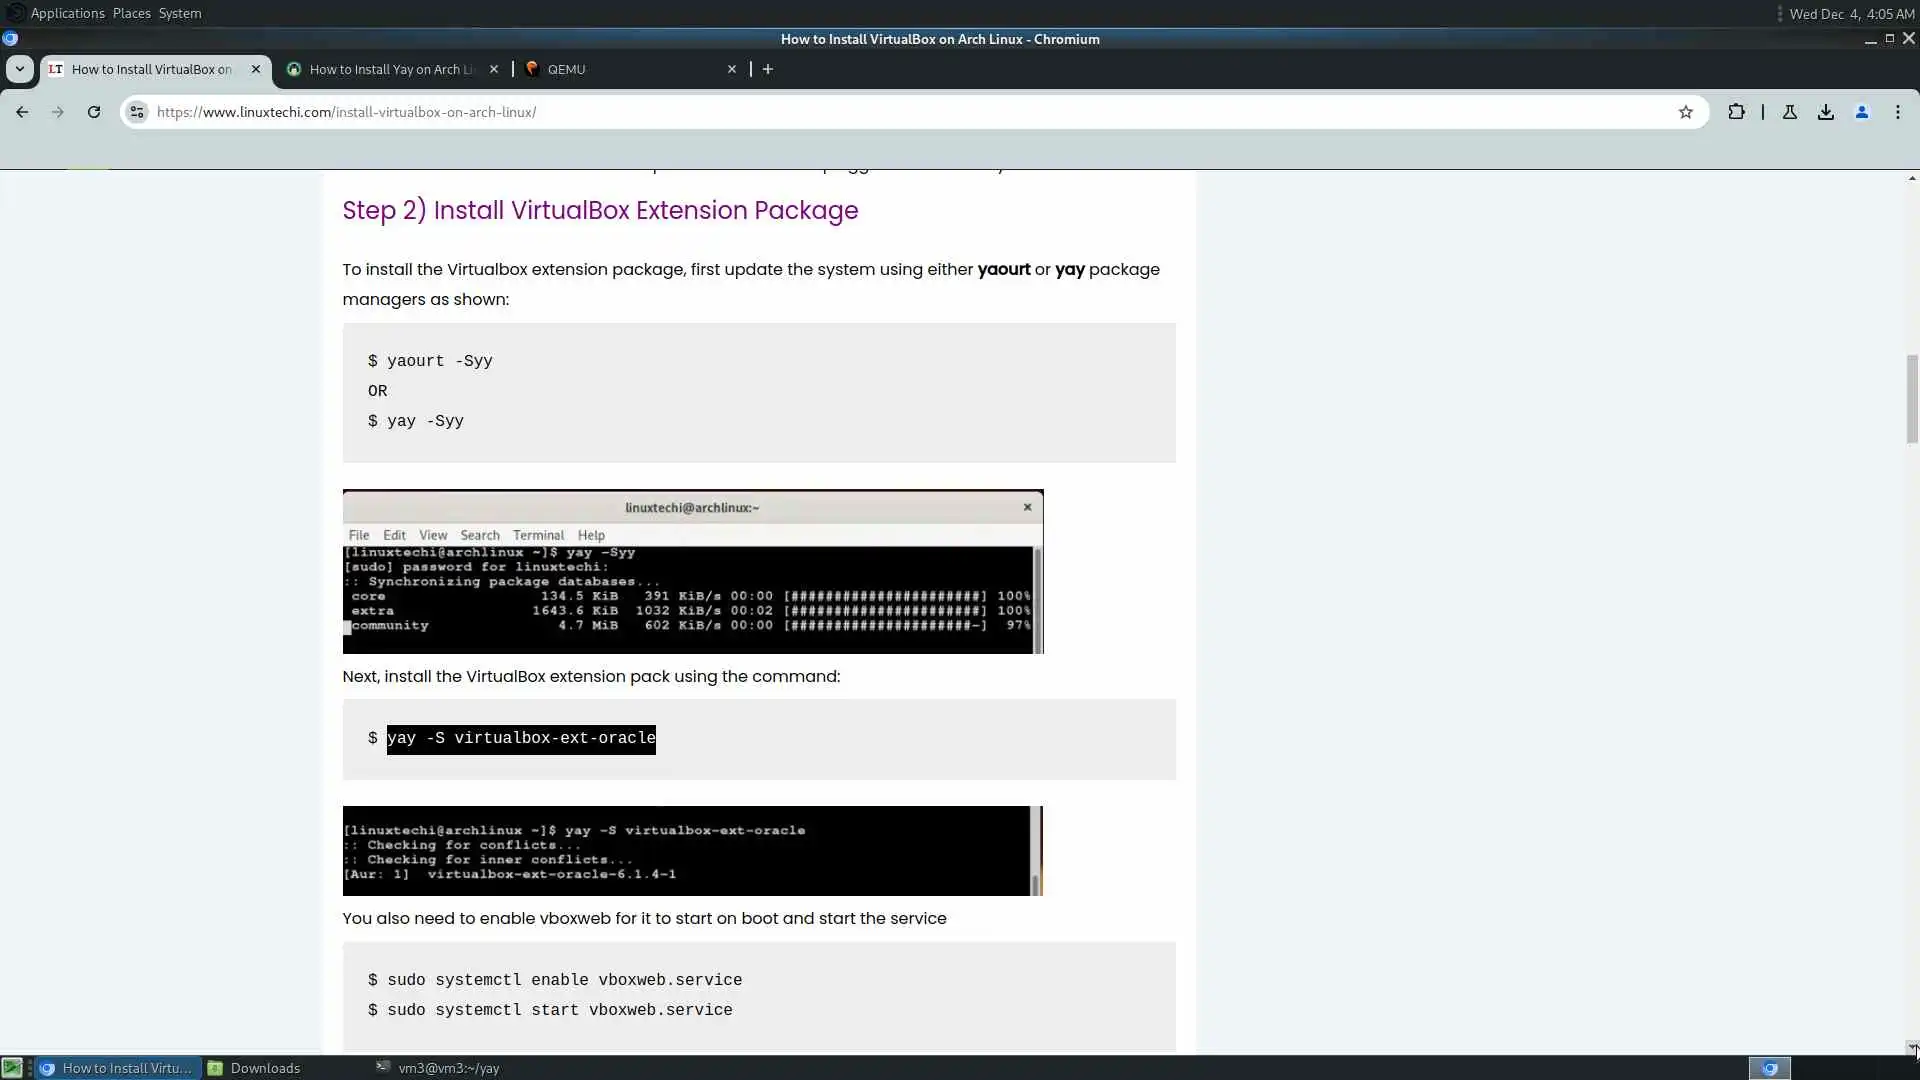Open Chromium three-dot menu
The height and width of the screenshot is (1080, 1920).
[1898, 112]
